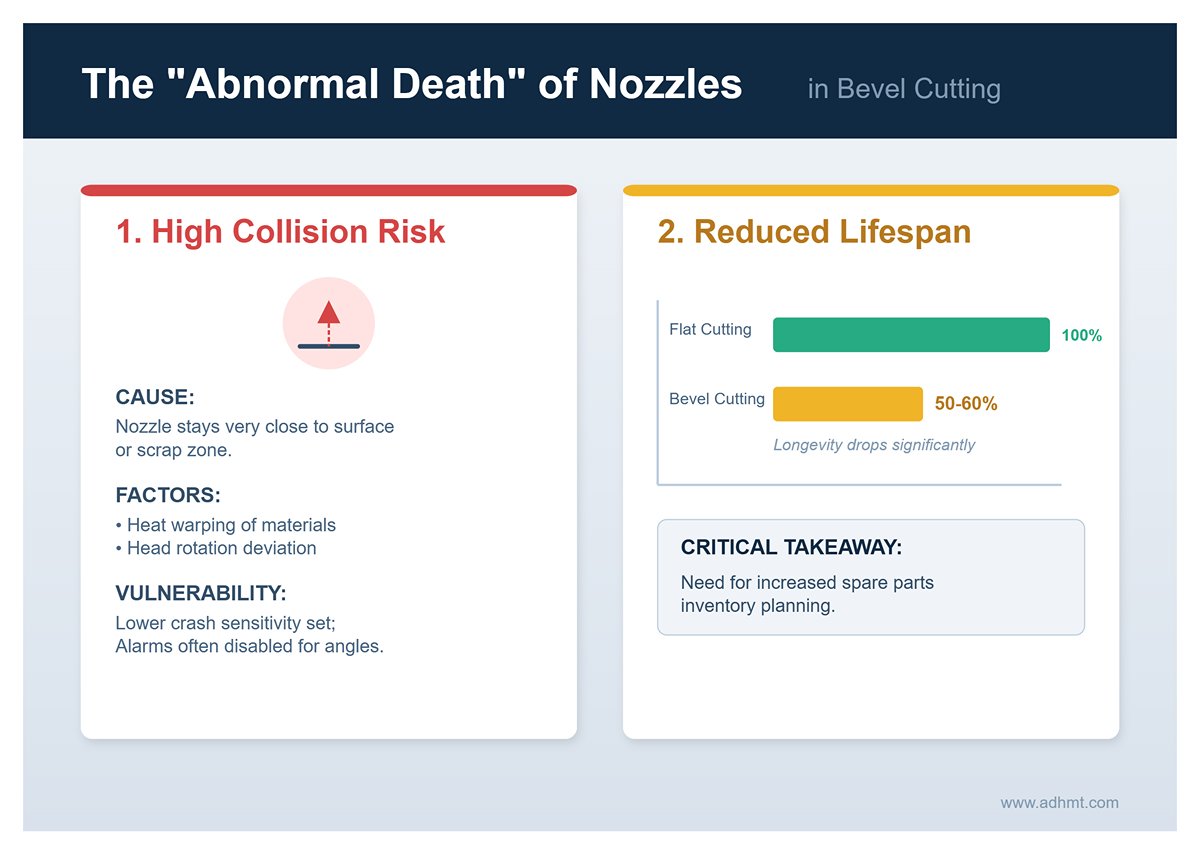Click the VULNERABILITY: label
Image resolution: width=1200 pixels, height=854 pixels.
(201, 593)
